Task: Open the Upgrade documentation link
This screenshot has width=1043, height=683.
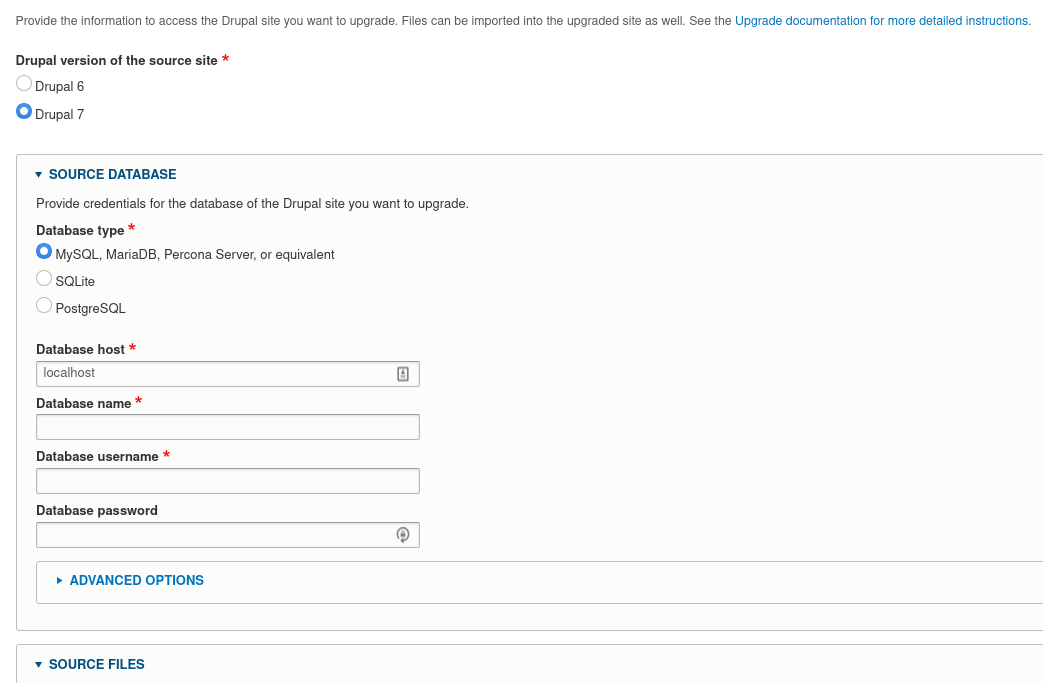Action: (882, 21)
